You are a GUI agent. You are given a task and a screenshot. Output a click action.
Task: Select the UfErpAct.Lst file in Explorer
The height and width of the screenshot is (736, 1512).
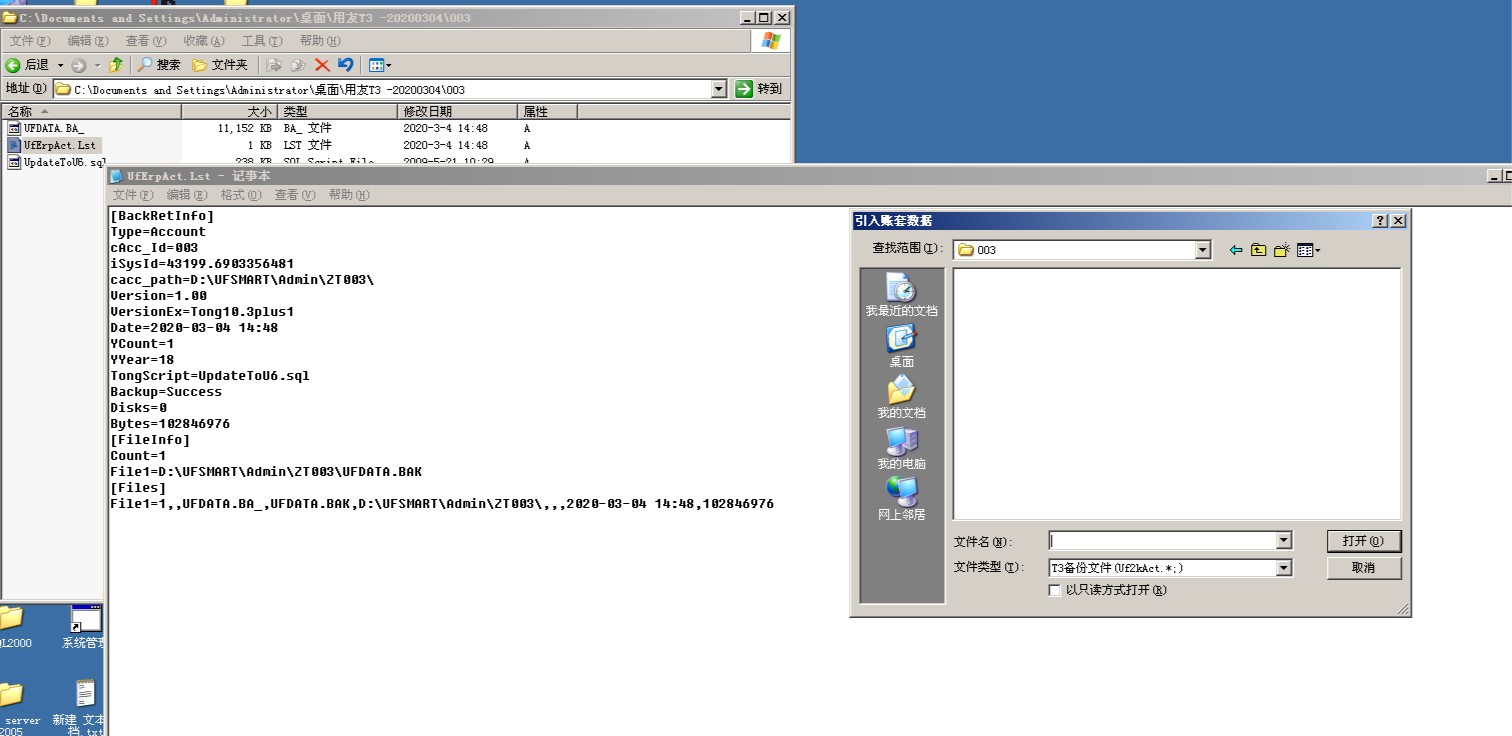[x=52, y=146]
